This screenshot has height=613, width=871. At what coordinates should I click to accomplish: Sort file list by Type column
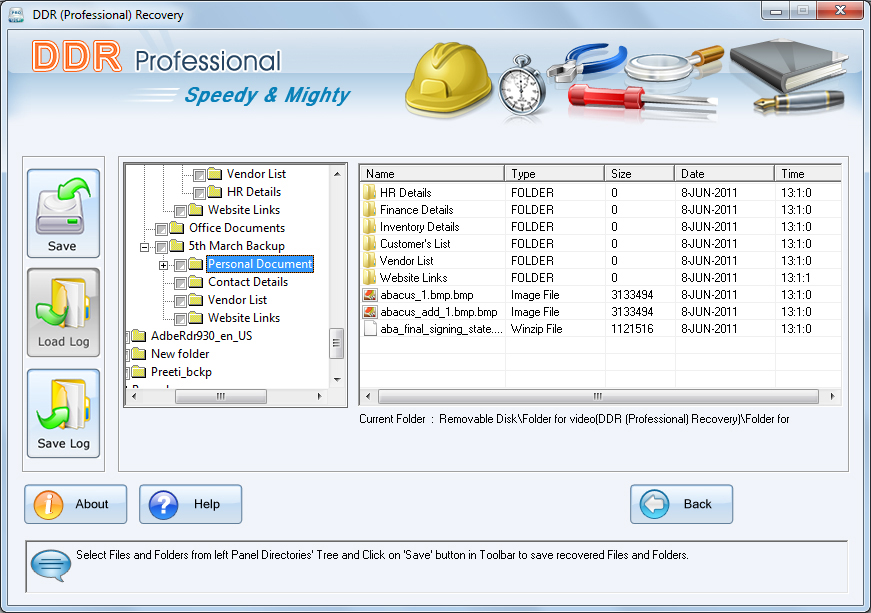click(554, 173)
